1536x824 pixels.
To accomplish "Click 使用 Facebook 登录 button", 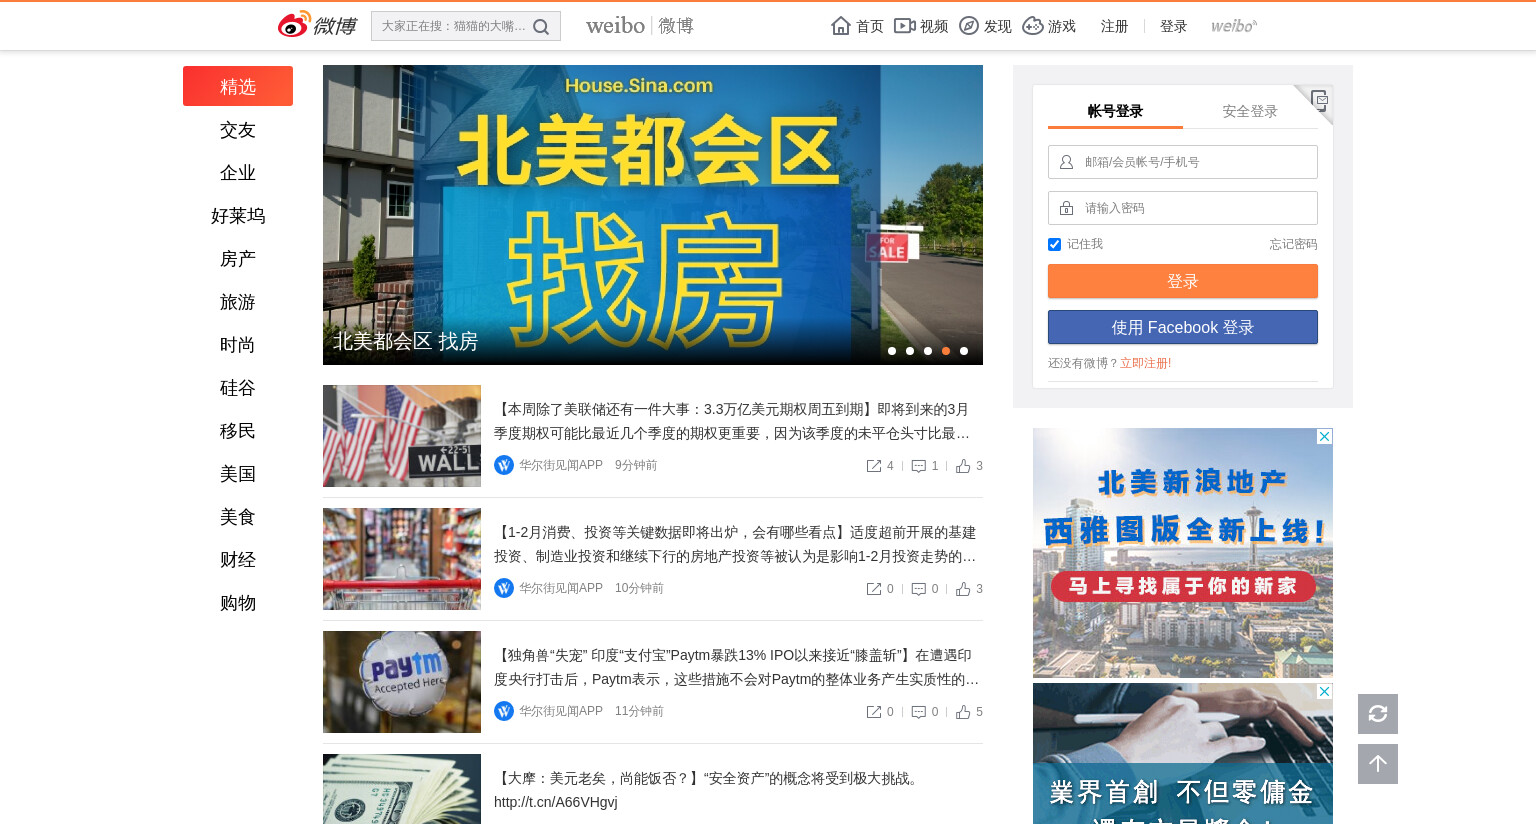I will pyautogui.click(x=1183, y=327).
